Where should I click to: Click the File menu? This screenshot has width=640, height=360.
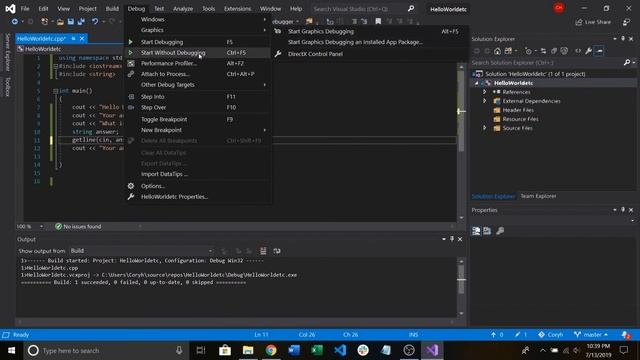click(x=25, y=9)
